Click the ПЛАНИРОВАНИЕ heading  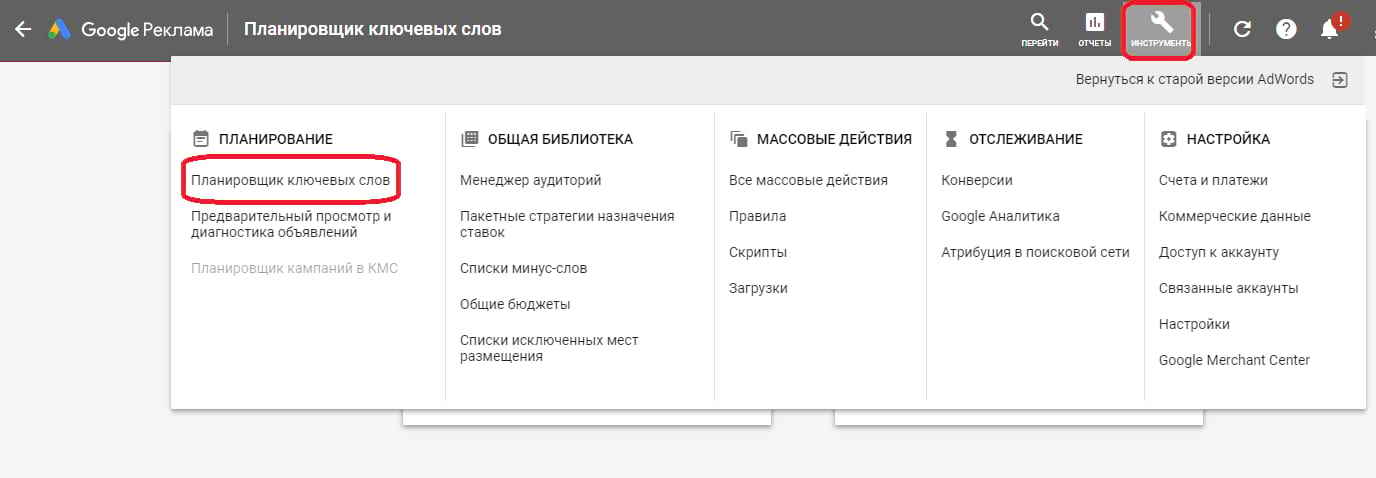tap(276, 139)
